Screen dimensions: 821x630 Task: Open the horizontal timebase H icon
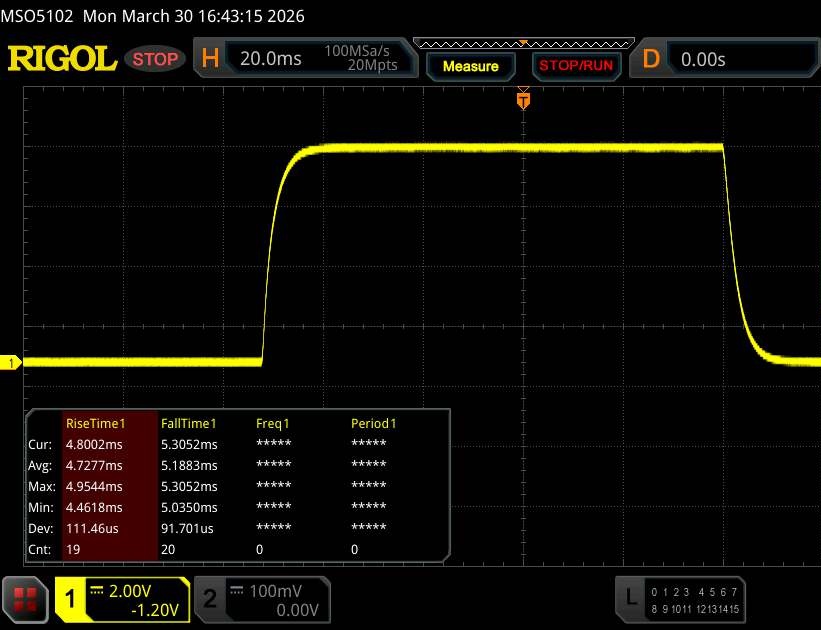[x=210, y=59]
